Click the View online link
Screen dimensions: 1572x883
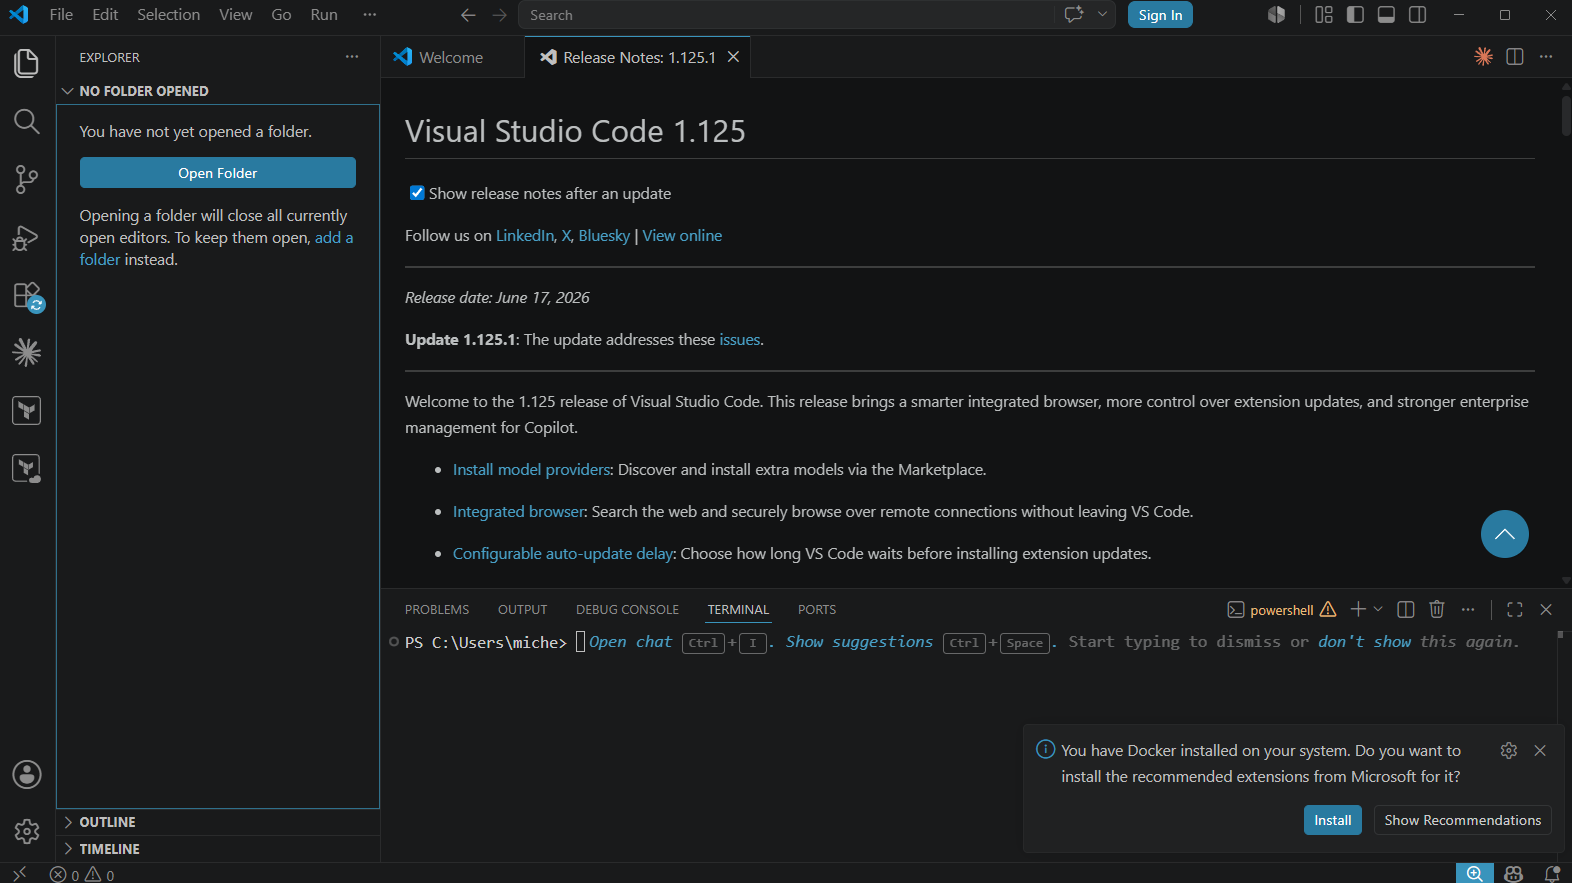(682, 236)
